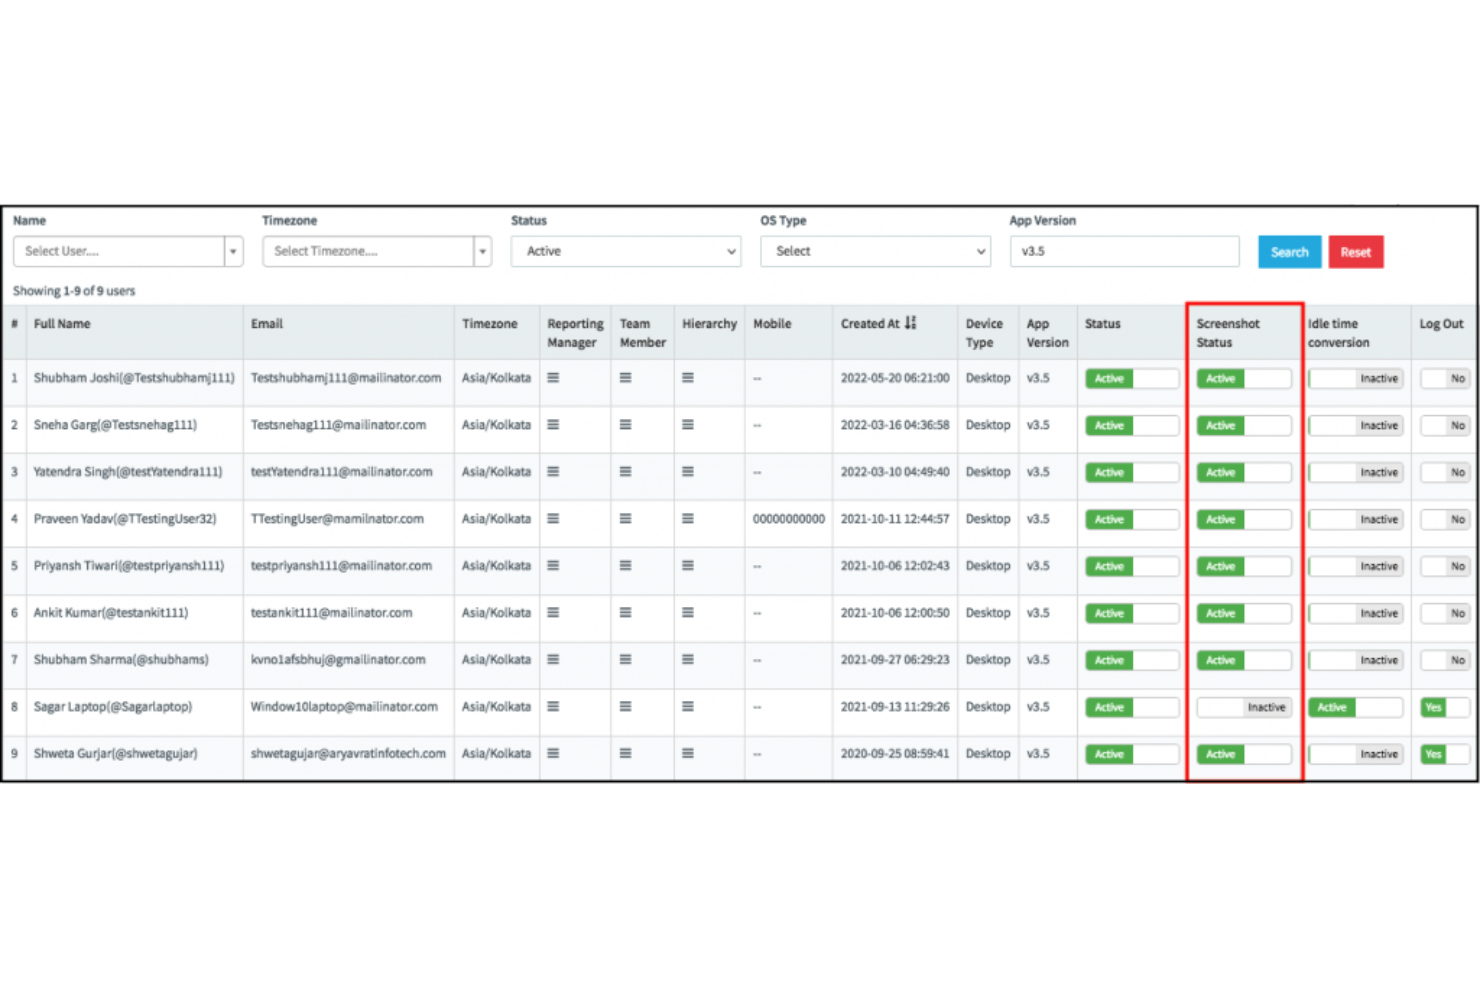Toggle Status switch for Shweta Gurjar
This screenshot has height=987, width=1480.
click(1132, 755)
